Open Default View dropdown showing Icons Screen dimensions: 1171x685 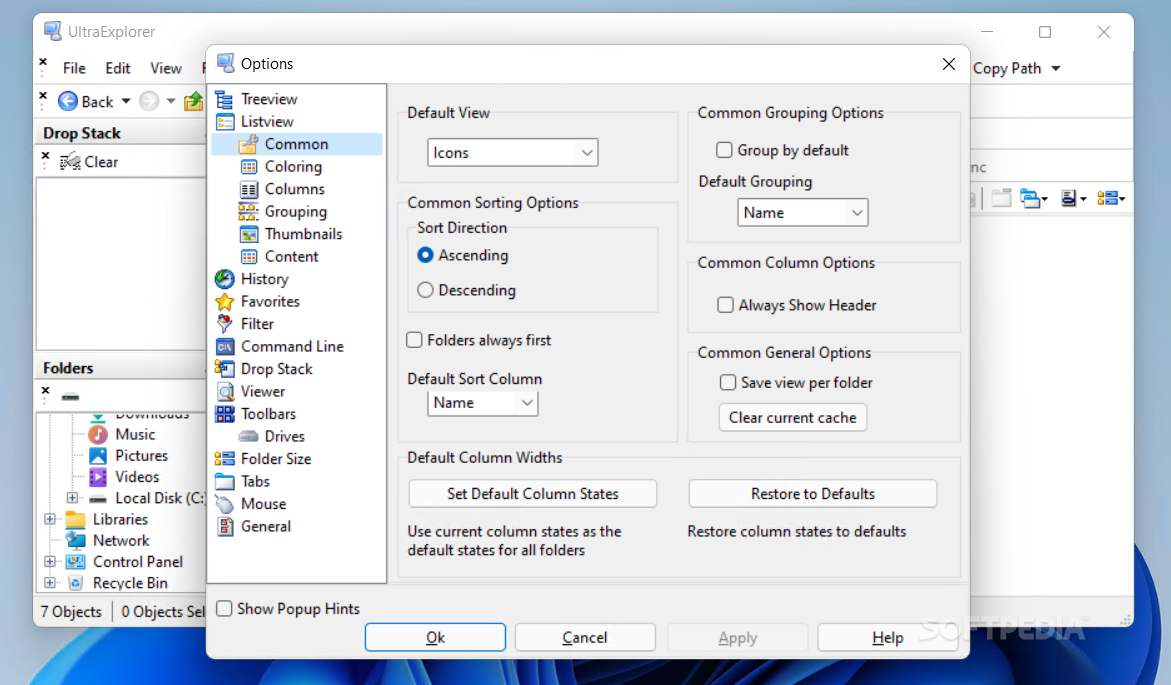pyautogui.click(x=512, y=152)
